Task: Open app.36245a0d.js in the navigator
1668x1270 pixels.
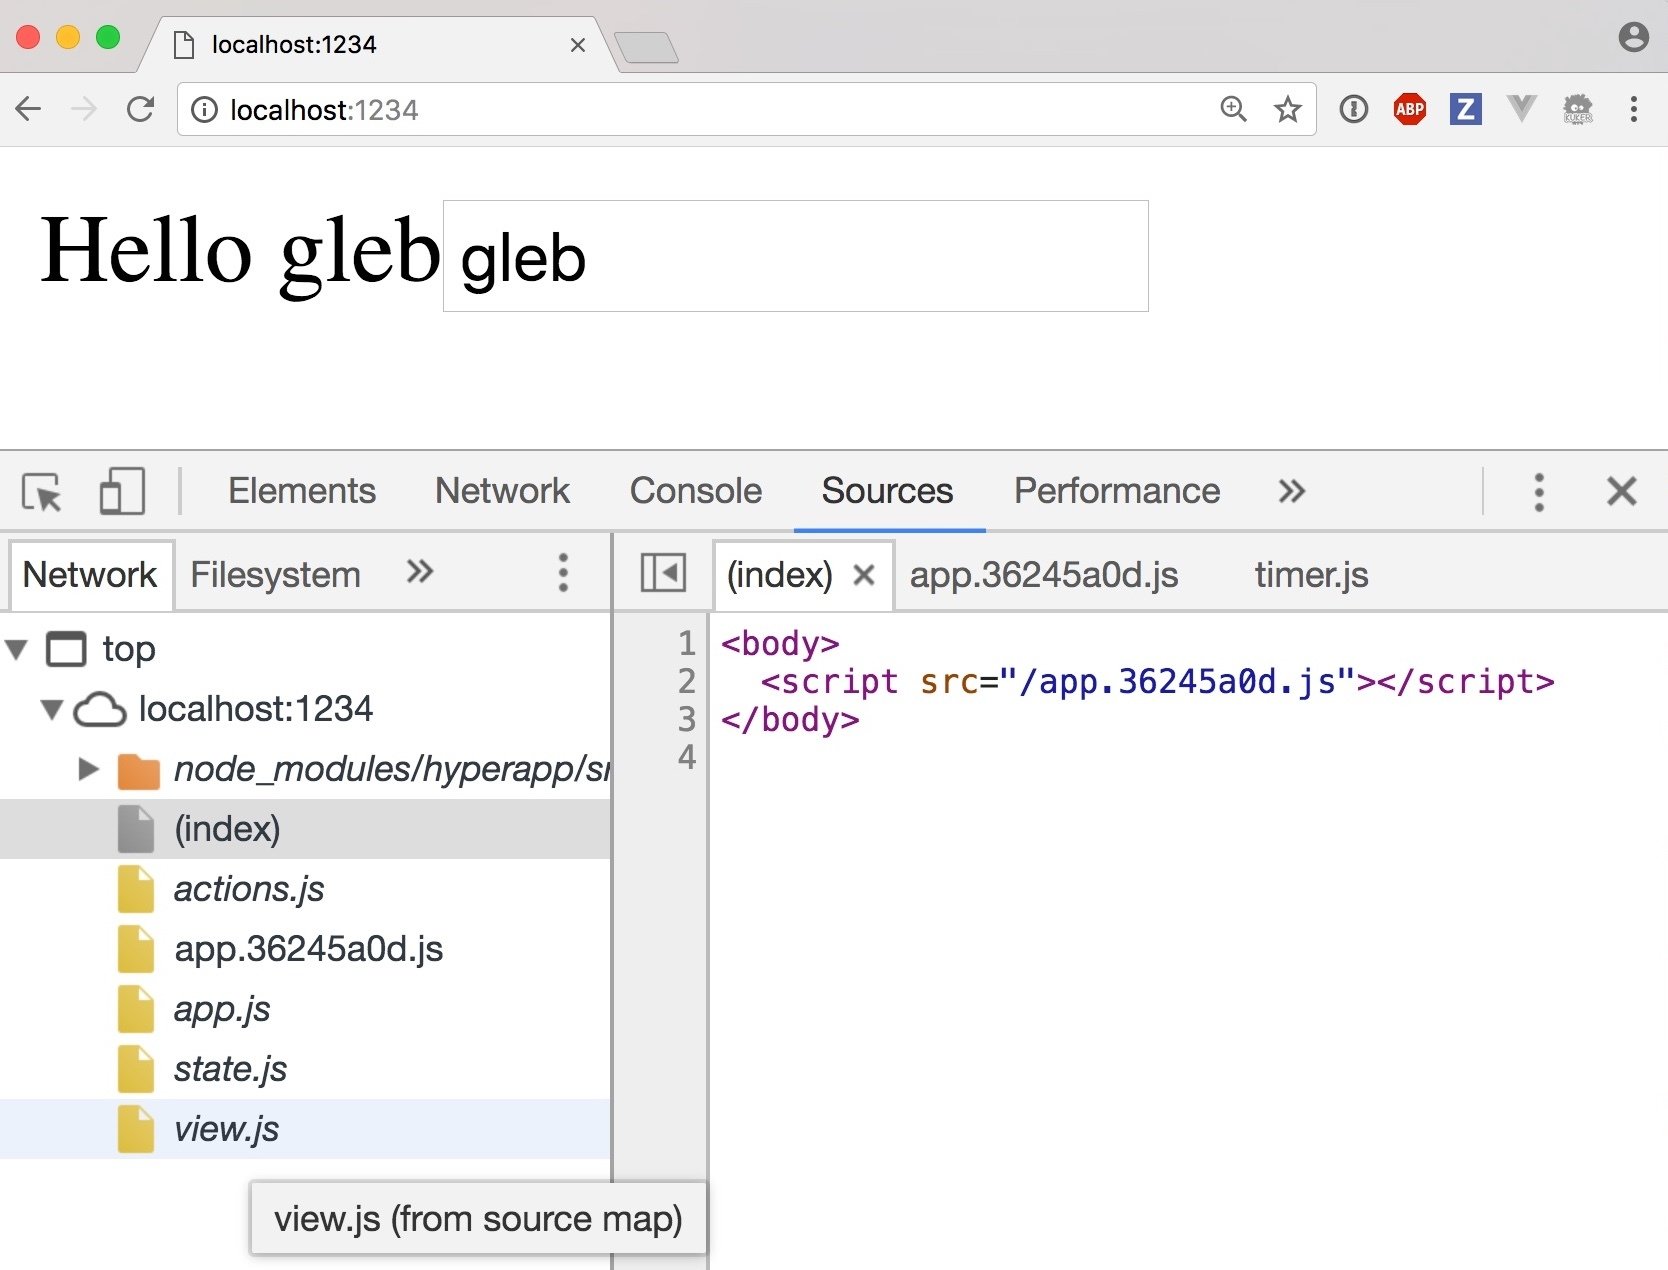Action: (x=305, y=949)
